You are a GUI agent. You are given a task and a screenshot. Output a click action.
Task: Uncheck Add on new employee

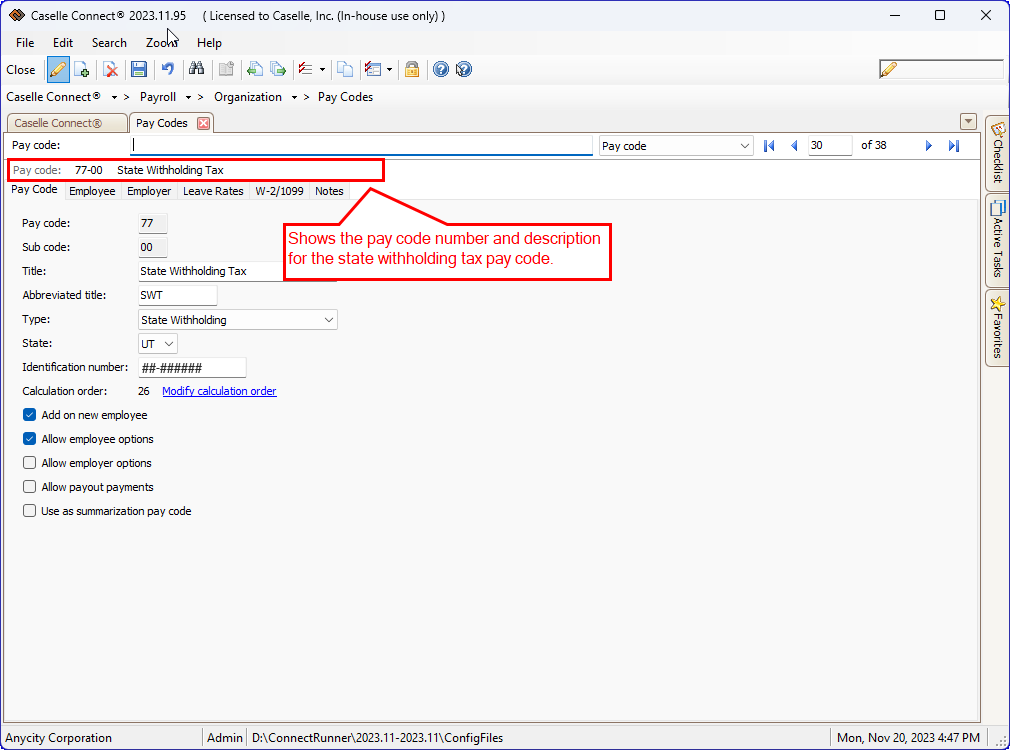29,415
